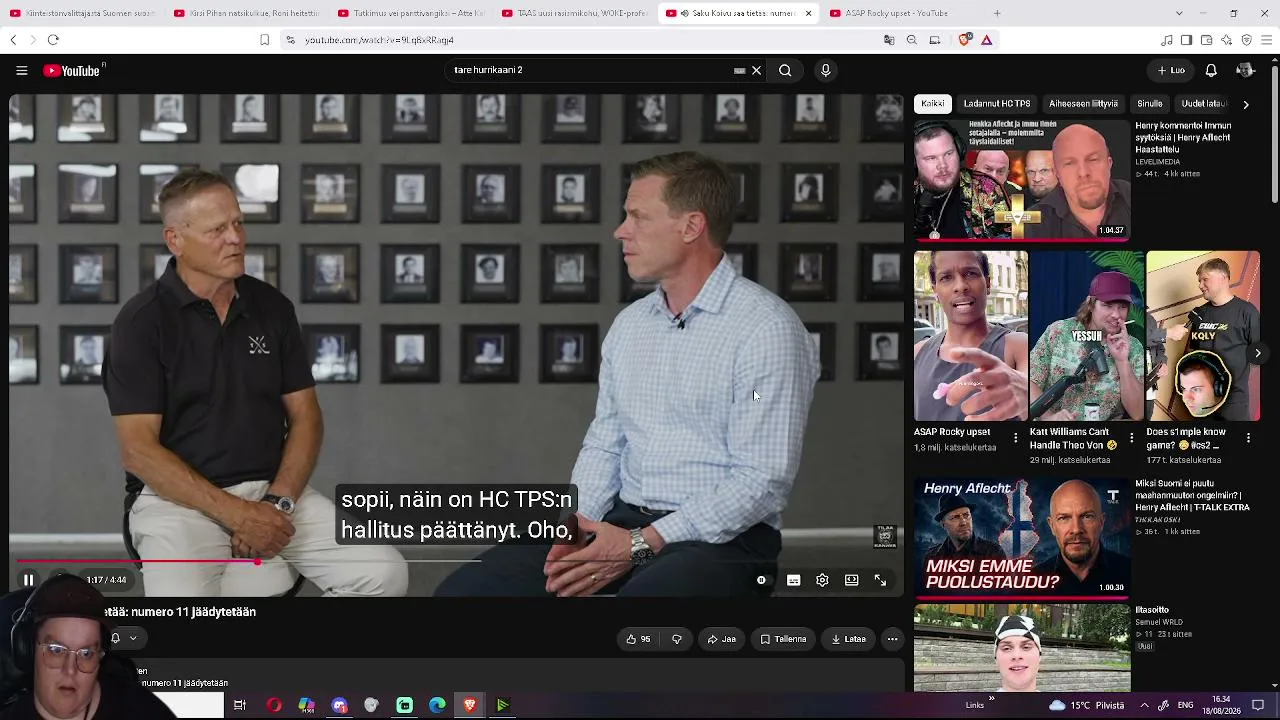
Task: Open YouTube notifications bell
Action: tap(1211, 70)
